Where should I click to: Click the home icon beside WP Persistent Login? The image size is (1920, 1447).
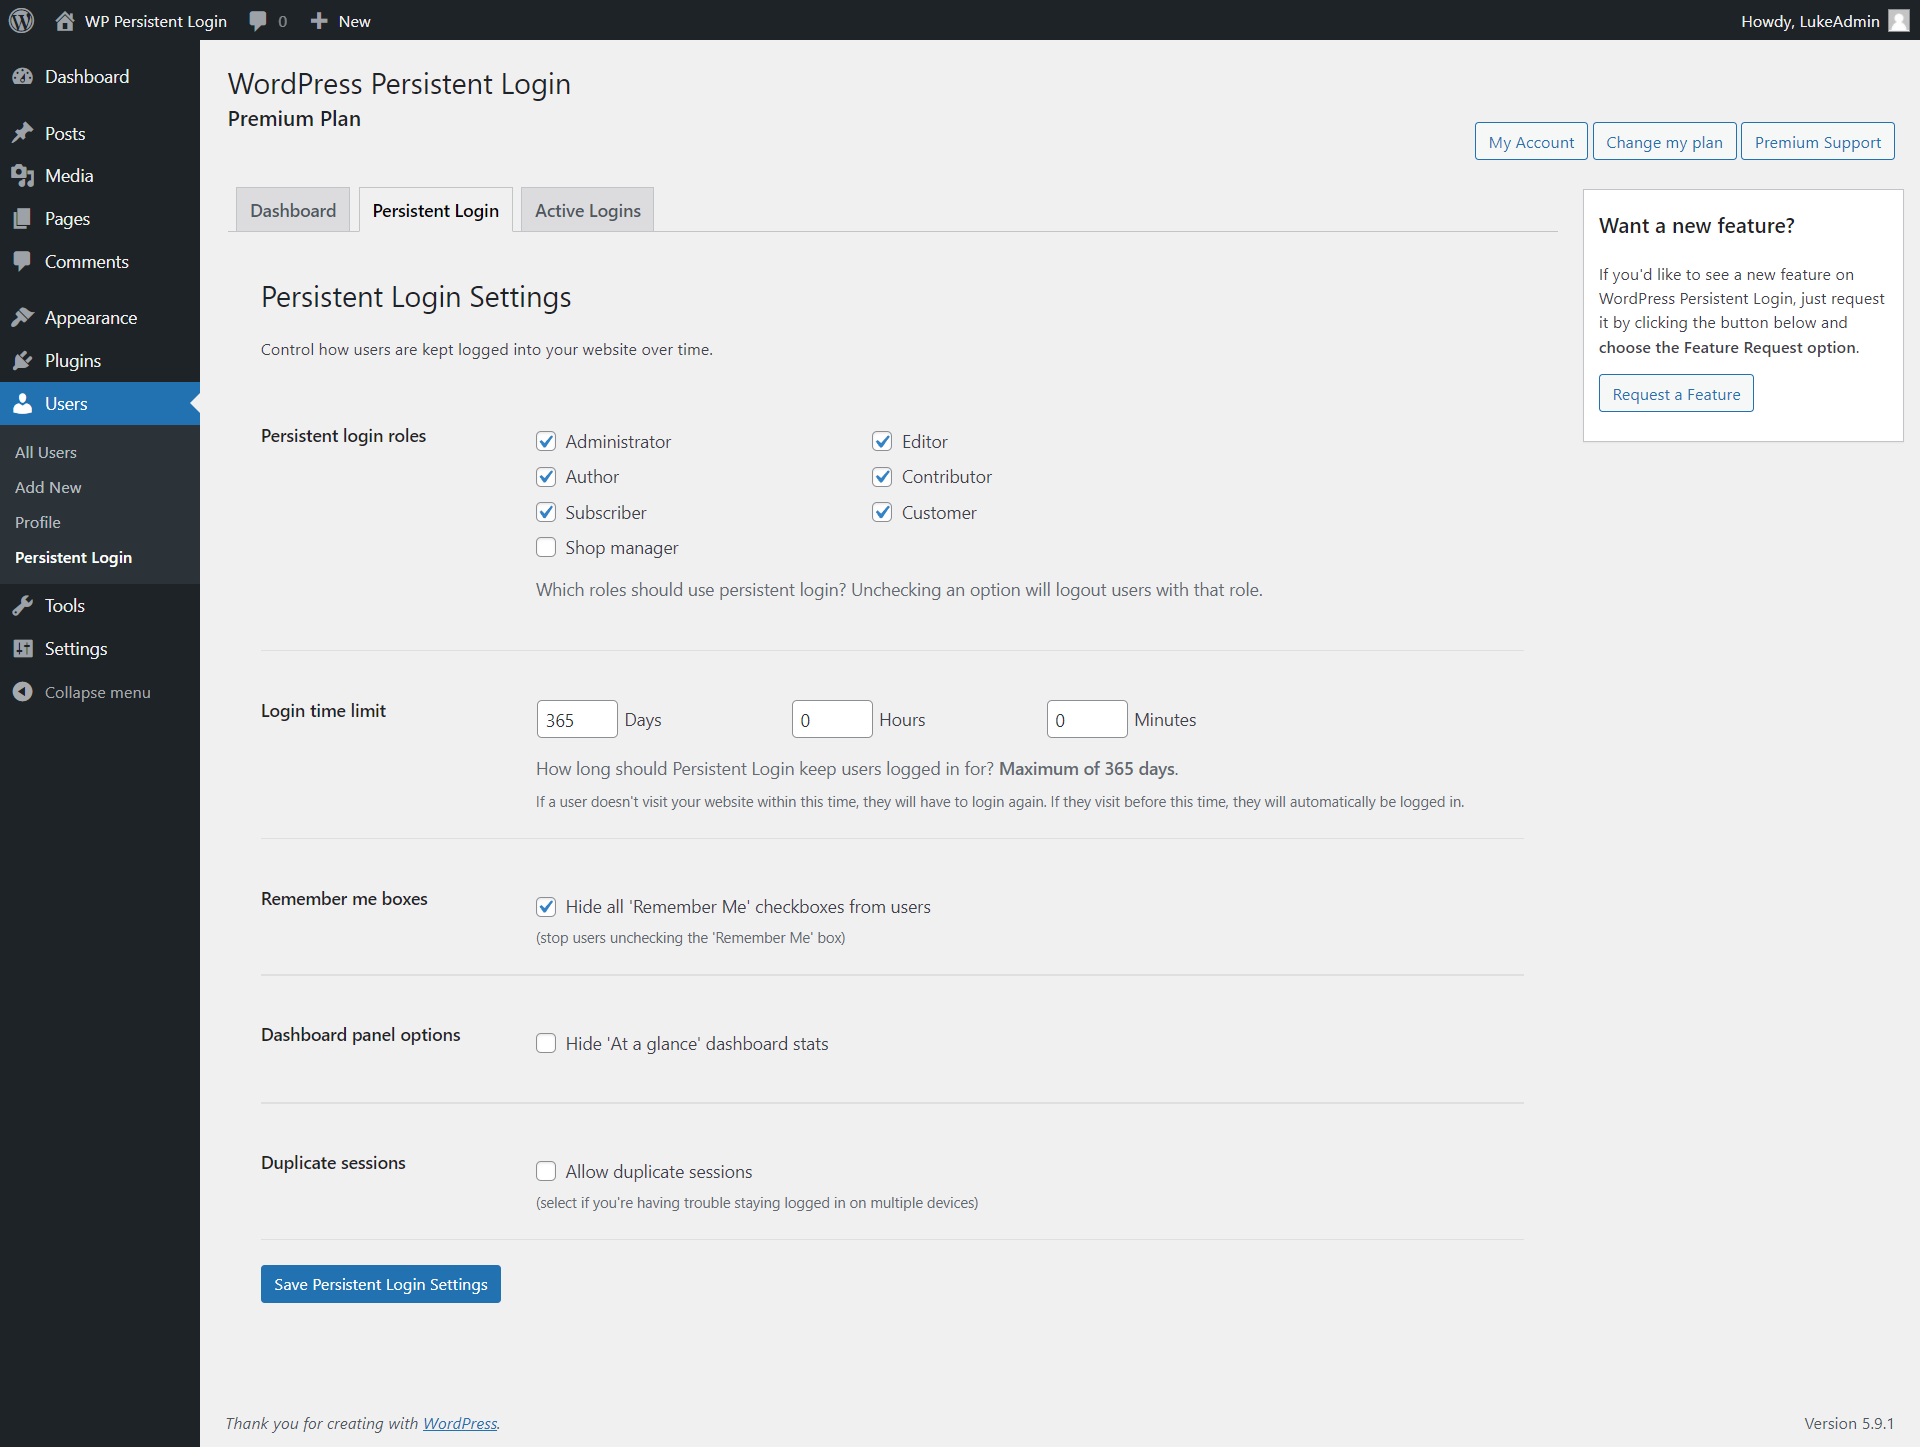65,21
